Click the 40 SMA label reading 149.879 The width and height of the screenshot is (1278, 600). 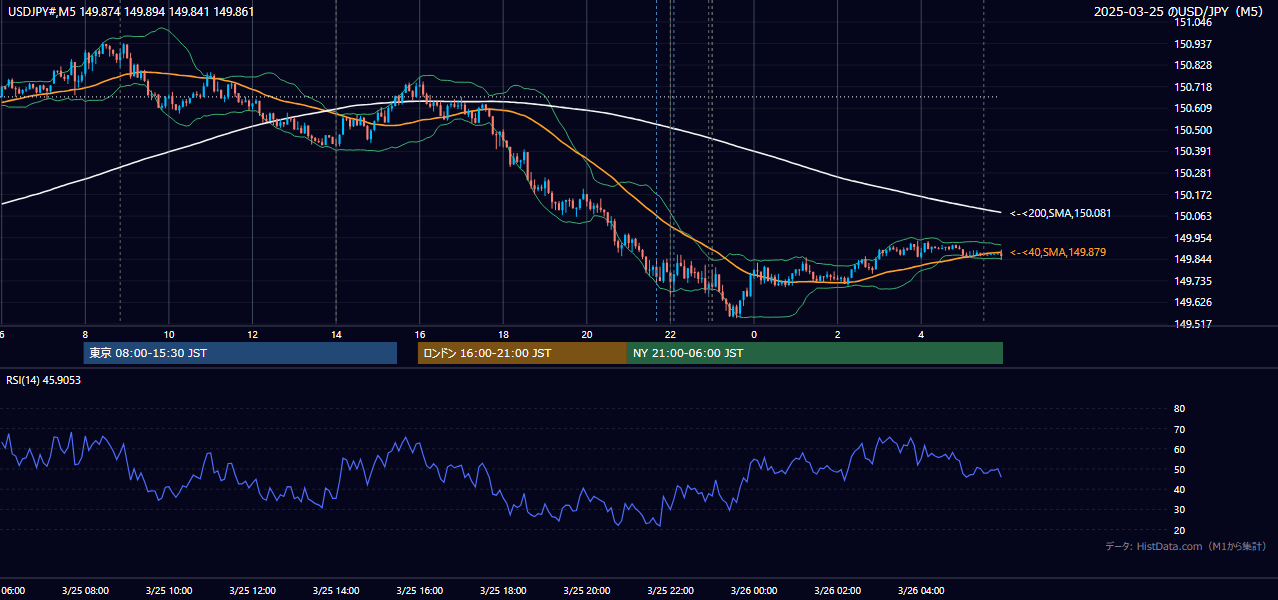click(x=1058, y=252)
